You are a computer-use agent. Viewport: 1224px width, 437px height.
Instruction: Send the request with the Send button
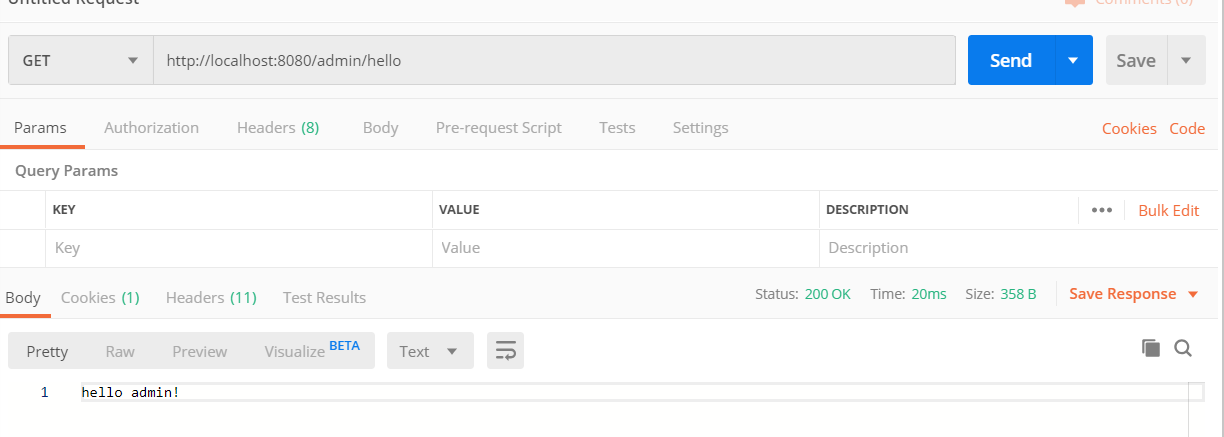[x=1011, y=60]
